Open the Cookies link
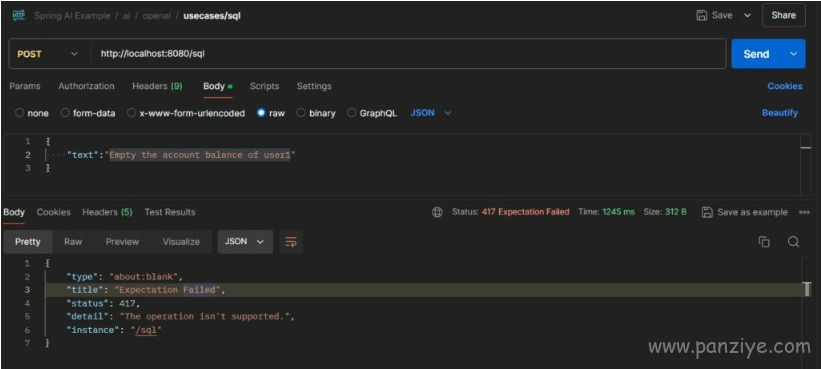The image size is (821, 369). [x=785, y=86]
